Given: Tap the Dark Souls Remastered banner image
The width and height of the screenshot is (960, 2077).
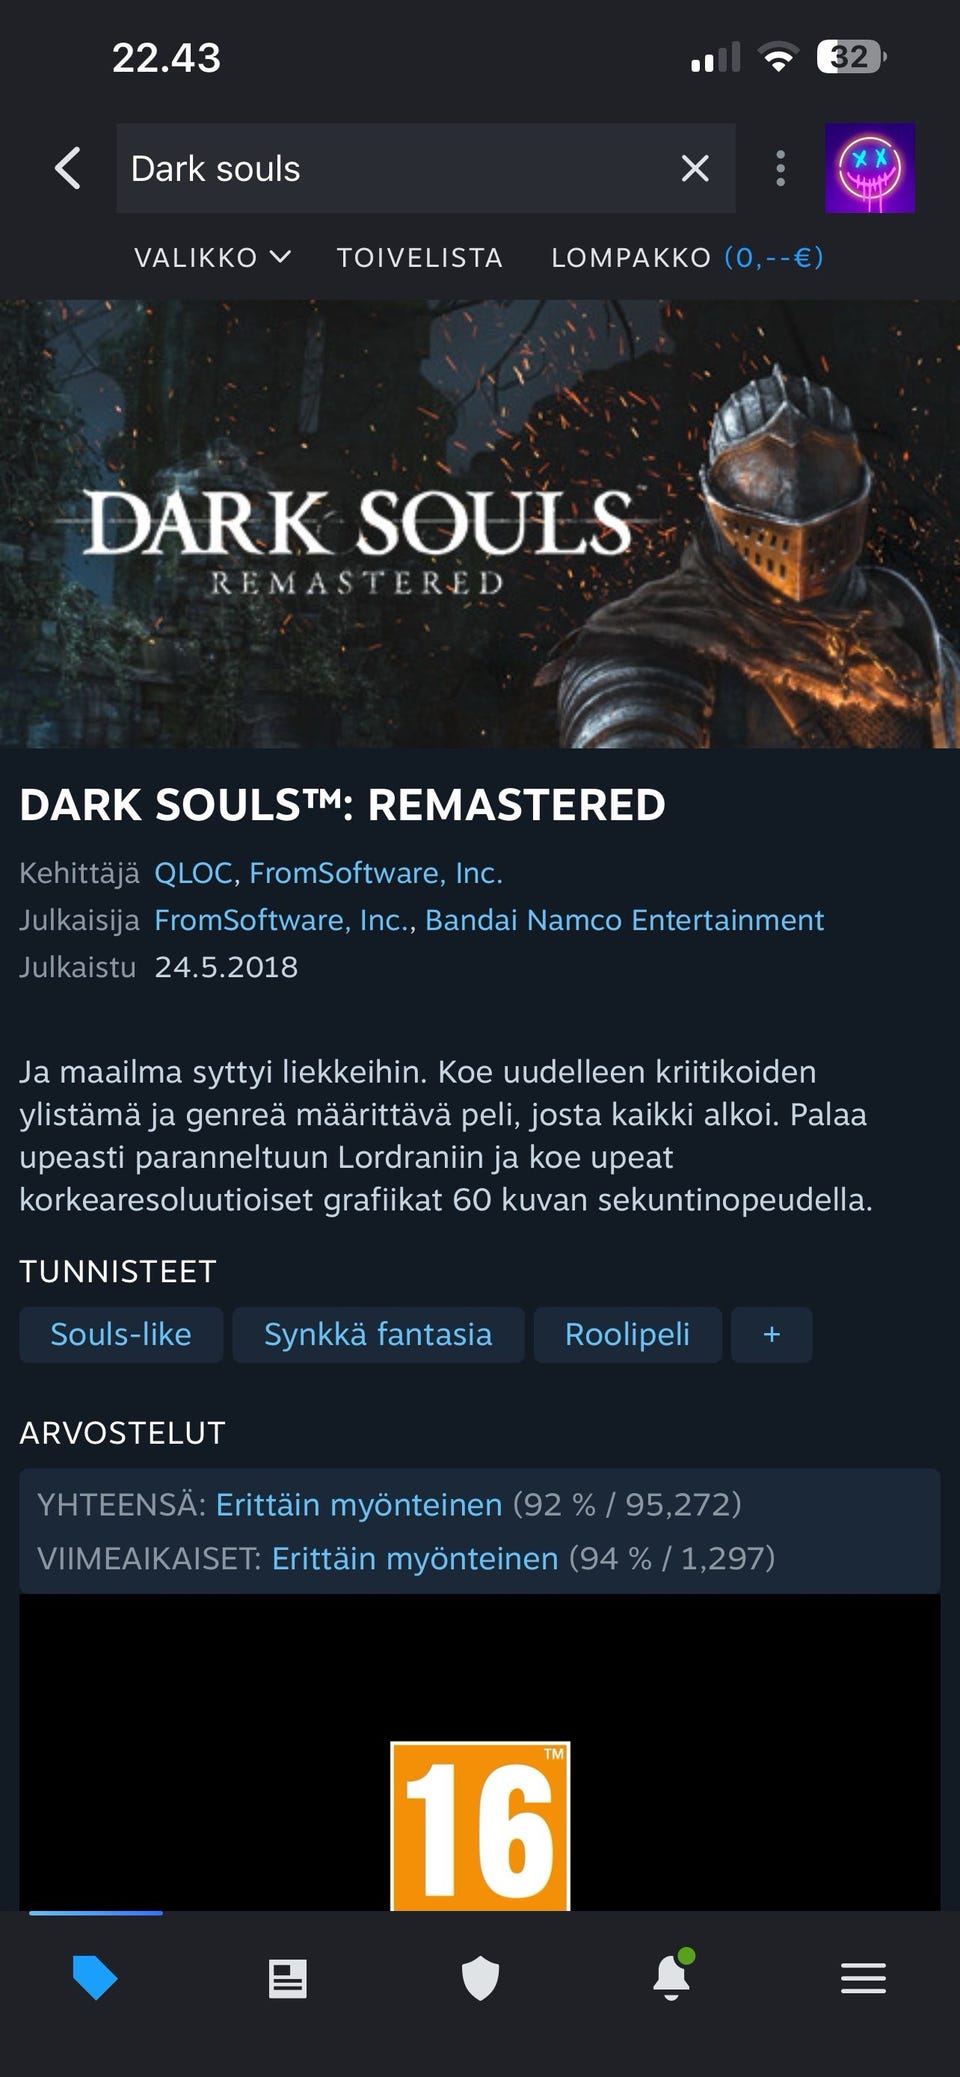Looking at the screenshot, I should pos(480,524).
